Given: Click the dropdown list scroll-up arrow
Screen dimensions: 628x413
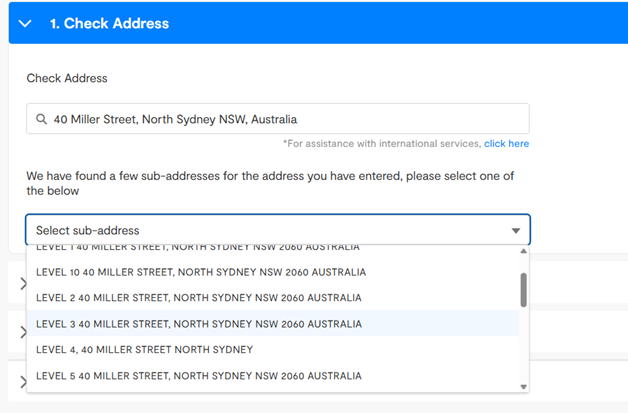Looking at the screenshot, I should [x=523, y=251].
